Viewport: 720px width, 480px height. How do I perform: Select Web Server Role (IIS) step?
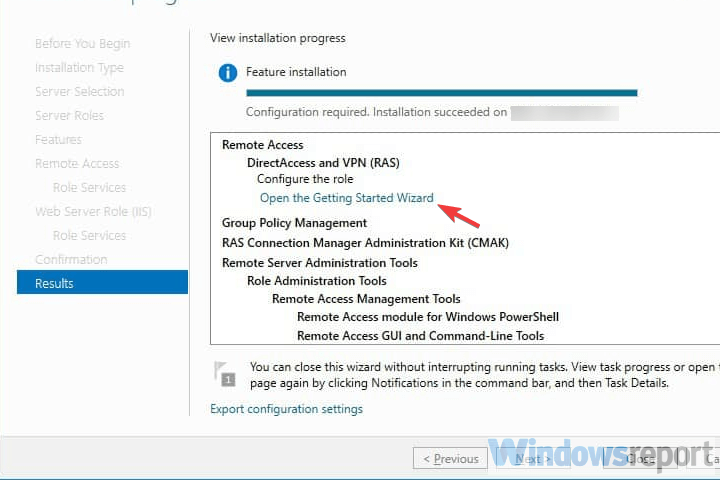tap(93, 211)
